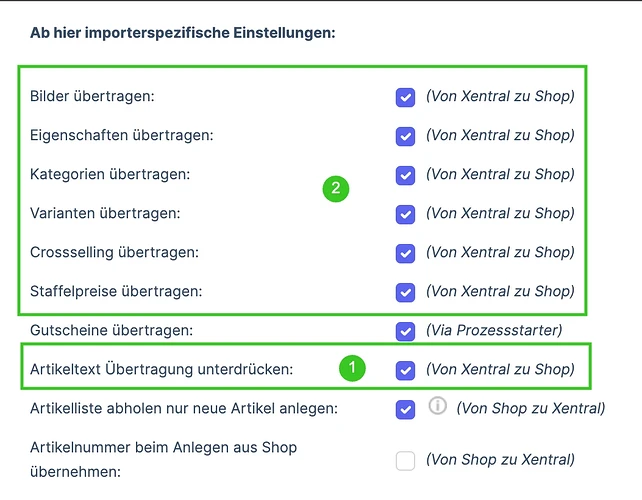Viewport: 642px width, 500px height.
Task: Click Von Shop zu Xentral beside Artikelliste
Action: 531,408
